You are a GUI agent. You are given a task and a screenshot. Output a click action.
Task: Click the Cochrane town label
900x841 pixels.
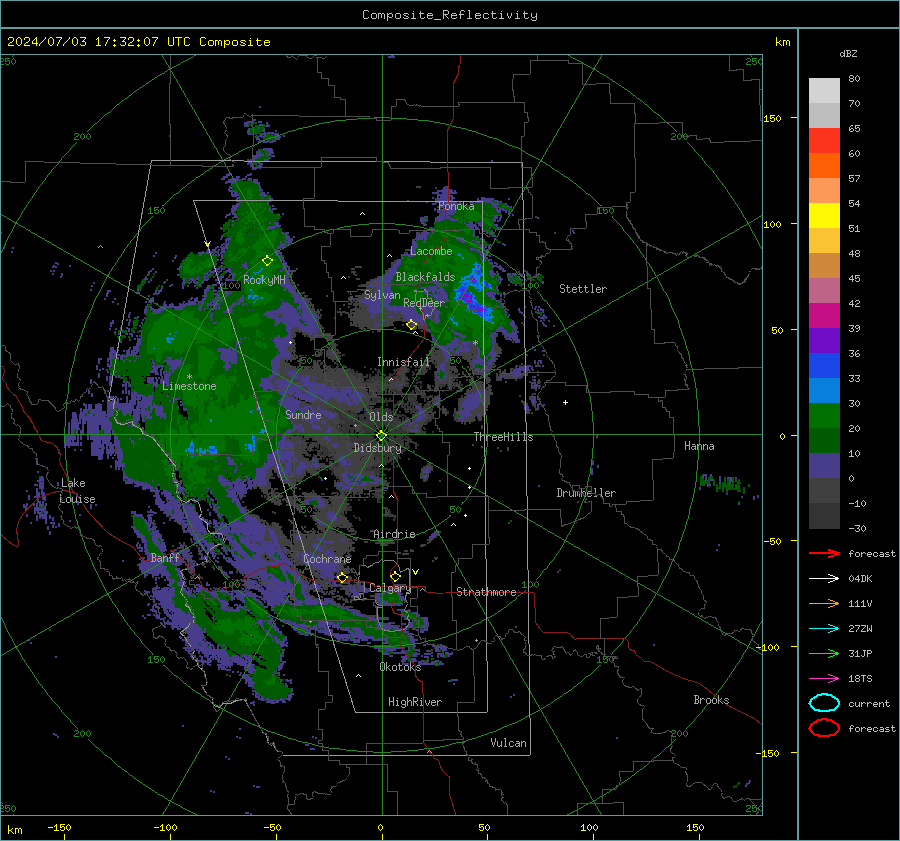point(327,559)
